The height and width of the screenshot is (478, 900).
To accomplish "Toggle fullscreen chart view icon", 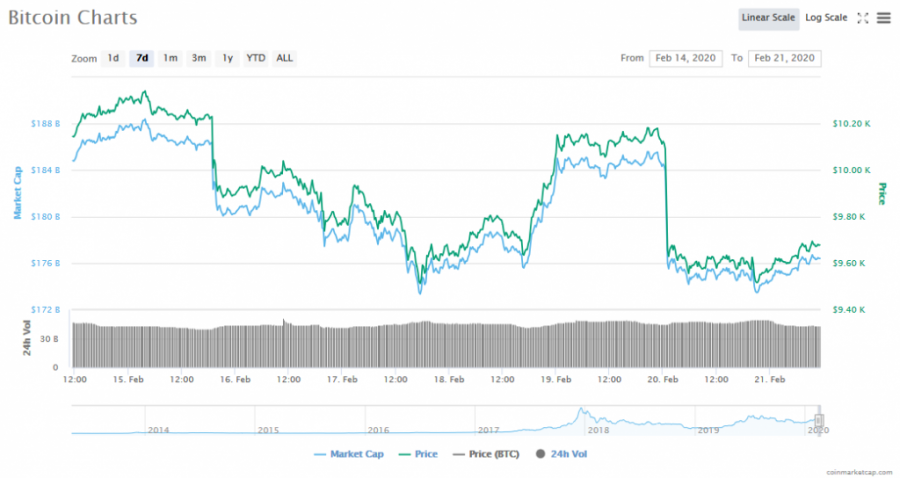I will 863,18.
